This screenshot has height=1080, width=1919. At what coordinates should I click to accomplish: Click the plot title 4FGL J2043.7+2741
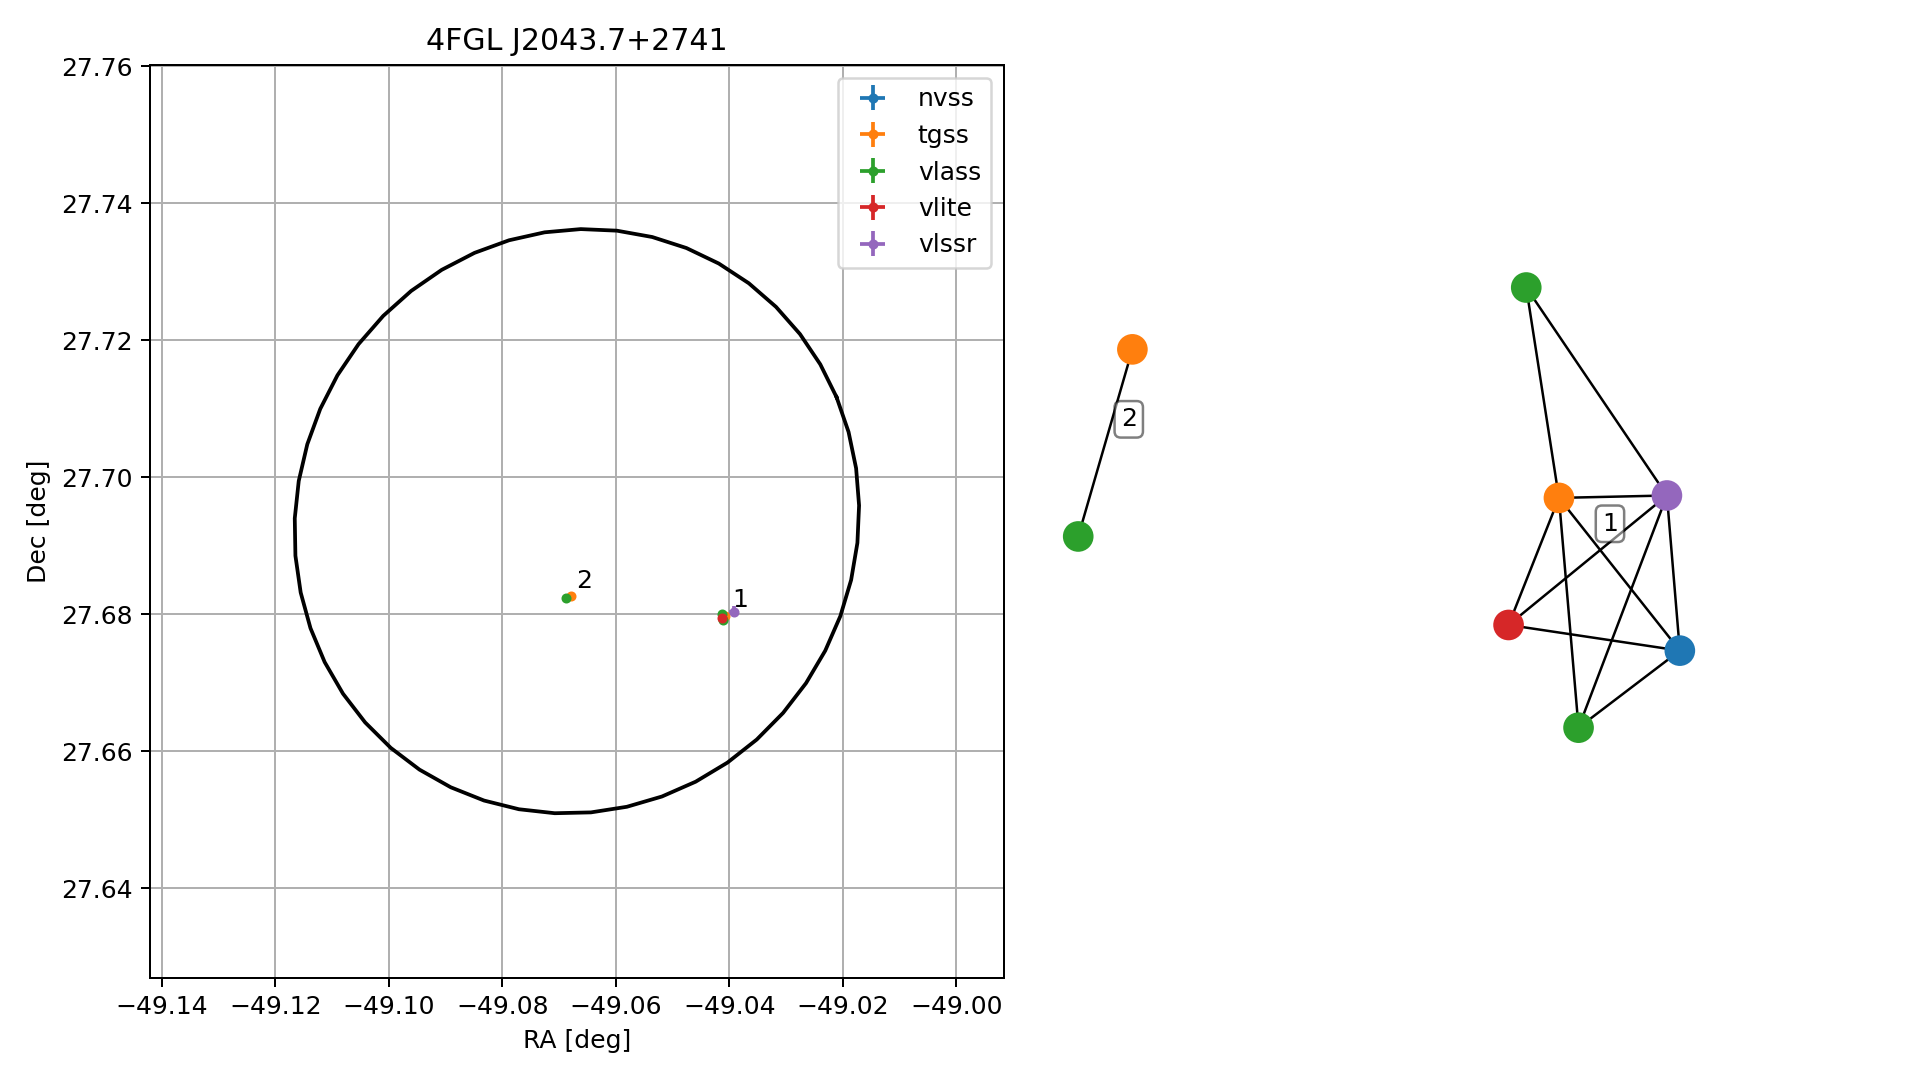[576, 40]
